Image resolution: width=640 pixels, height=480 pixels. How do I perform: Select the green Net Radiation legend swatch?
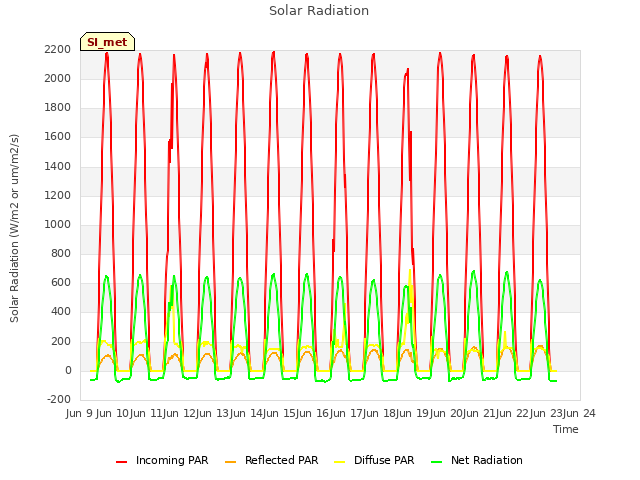pos(437,462)
